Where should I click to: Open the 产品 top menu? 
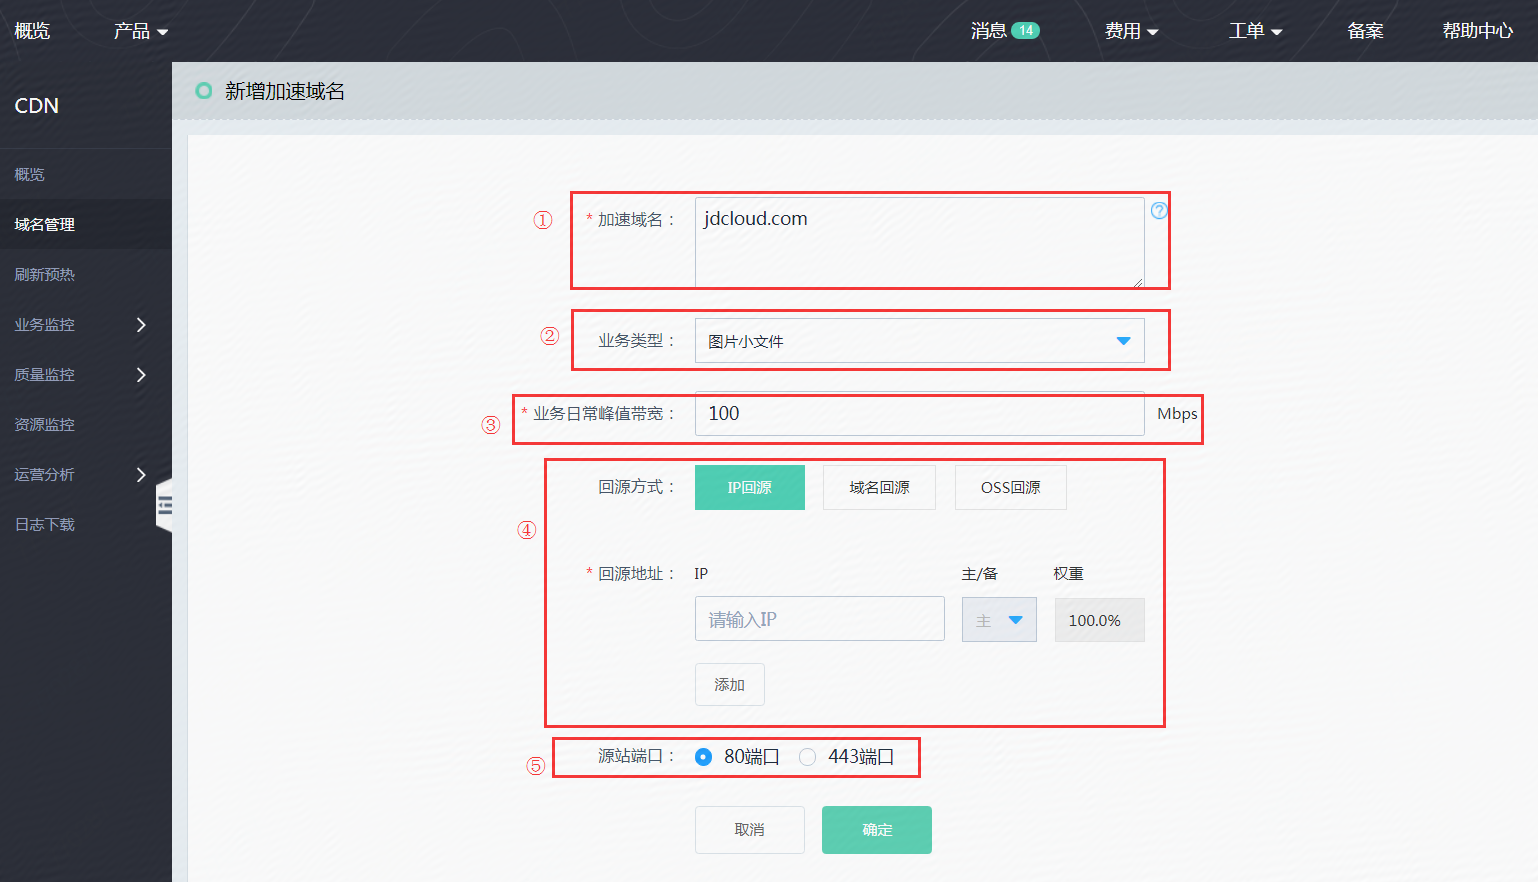(140, 31)
